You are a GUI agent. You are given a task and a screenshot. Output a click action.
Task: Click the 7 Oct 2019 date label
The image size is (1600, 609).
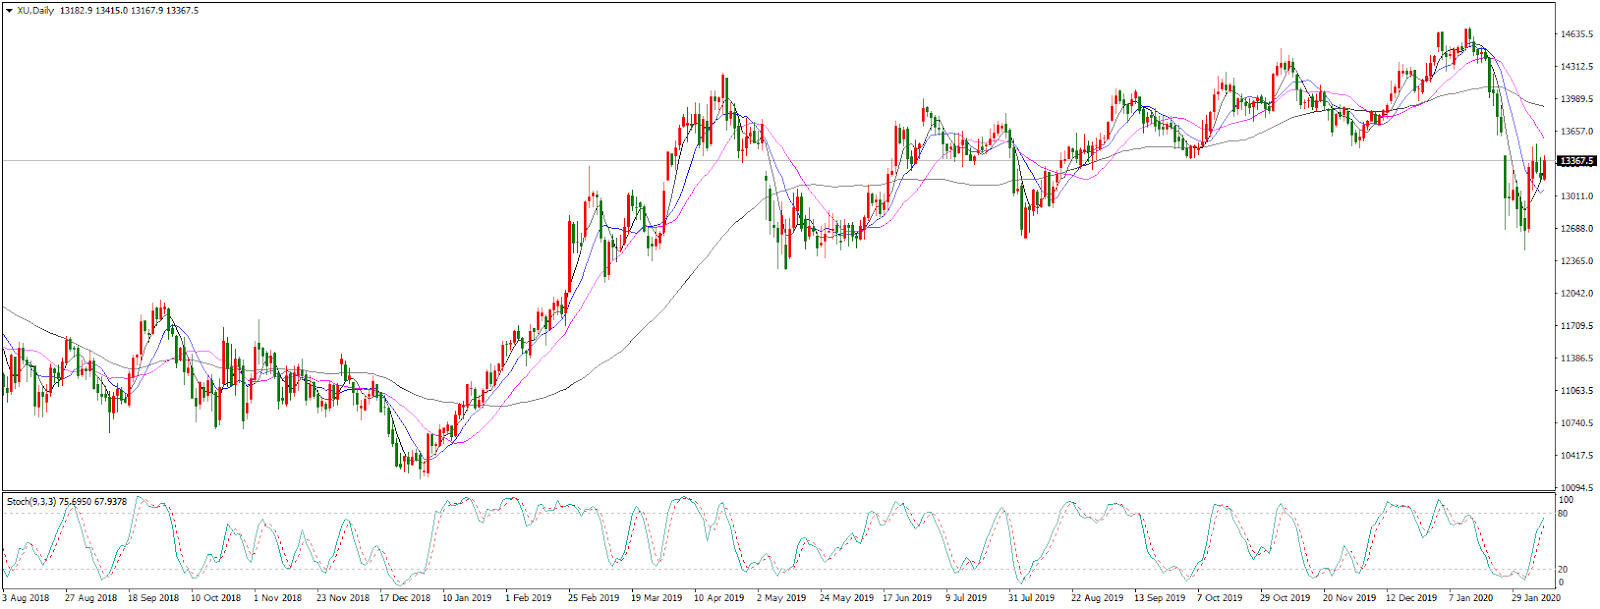click(1219, 598)
